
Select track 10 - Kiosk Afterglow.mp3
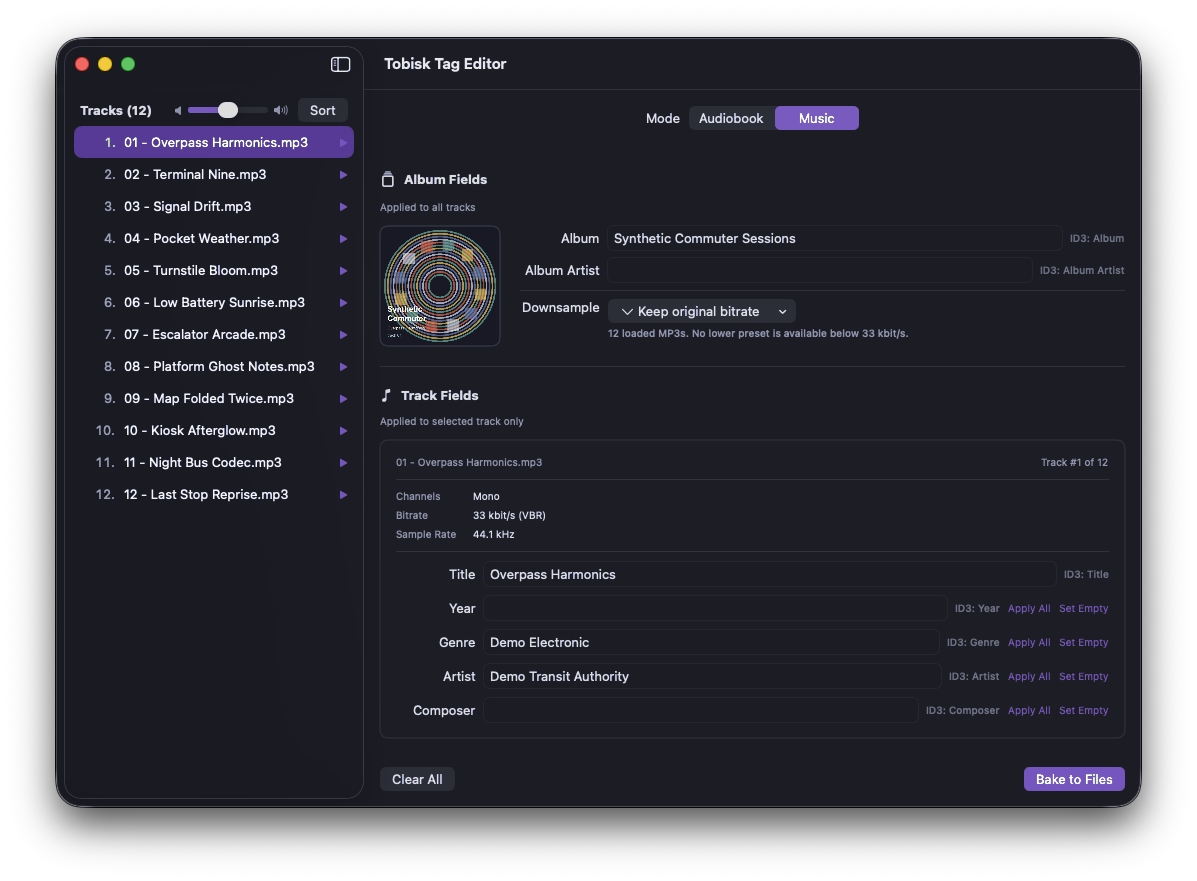point(214,431)
